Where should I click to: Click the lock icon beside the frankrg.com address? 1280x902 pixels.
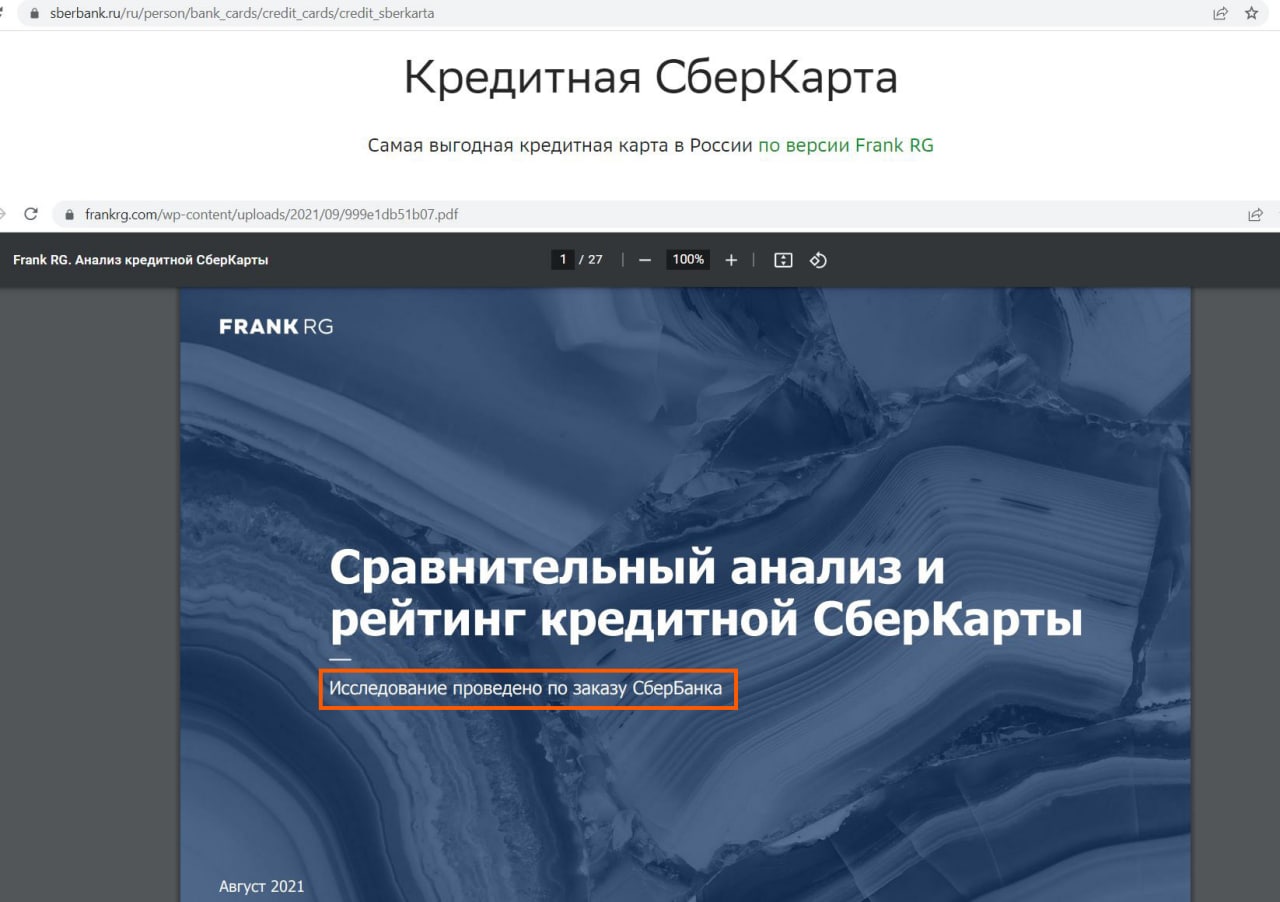click(70, 215)
